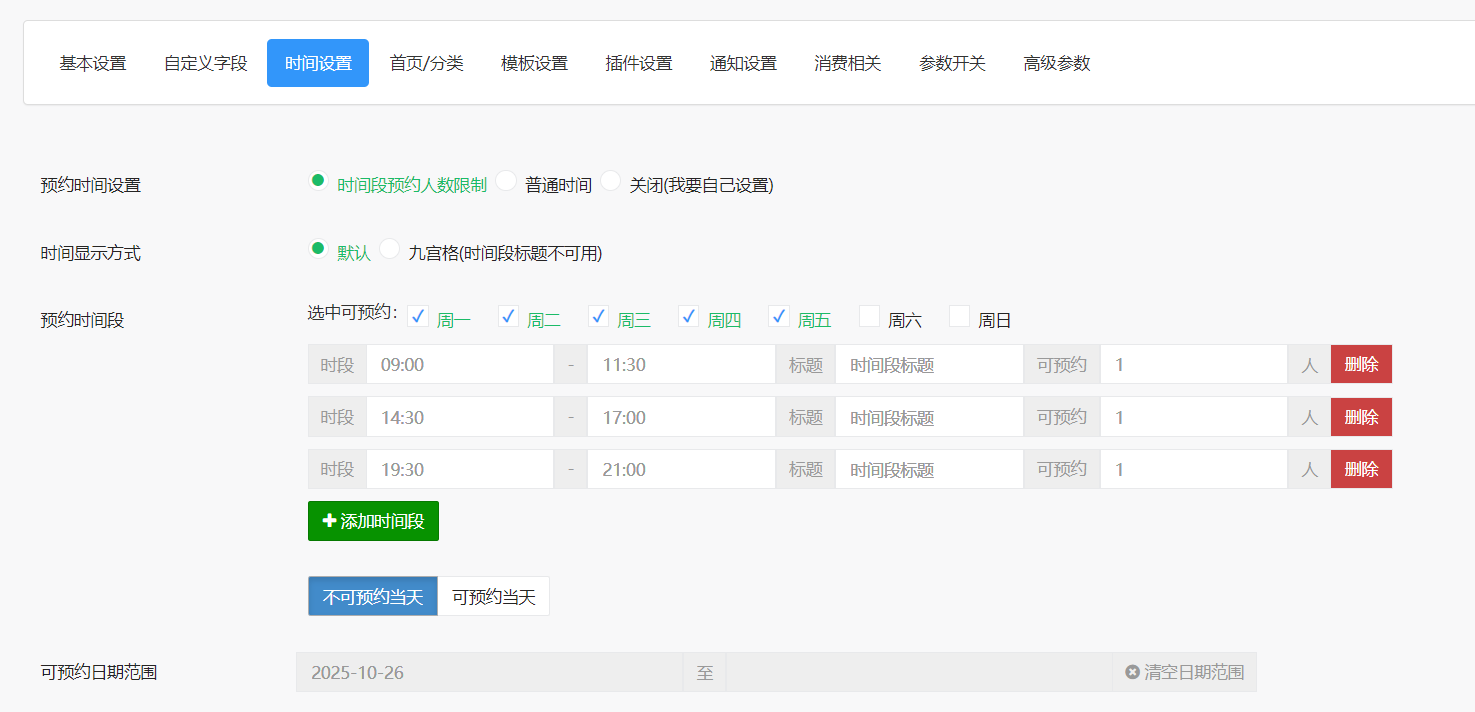Open start date field showing 2025-10-26

click(489, 672)
